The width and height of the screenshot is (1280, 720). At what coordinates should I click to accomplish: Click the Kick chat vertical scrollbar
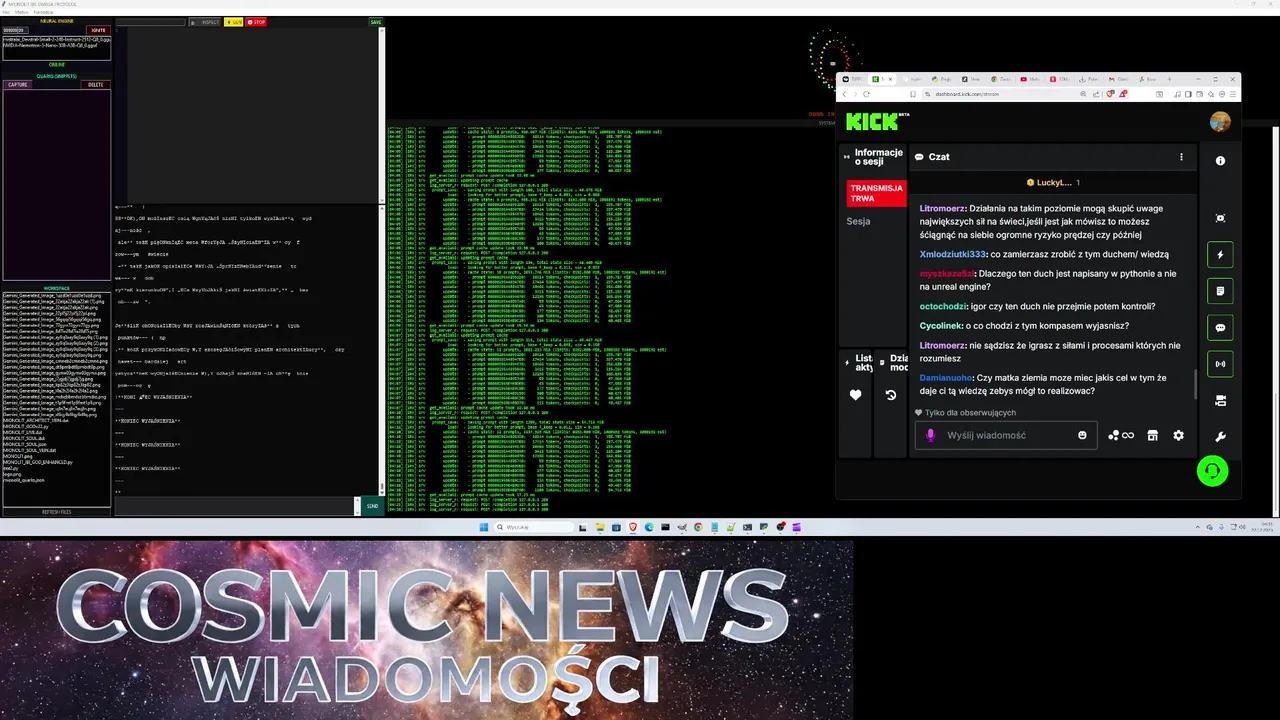[1195, 384]
